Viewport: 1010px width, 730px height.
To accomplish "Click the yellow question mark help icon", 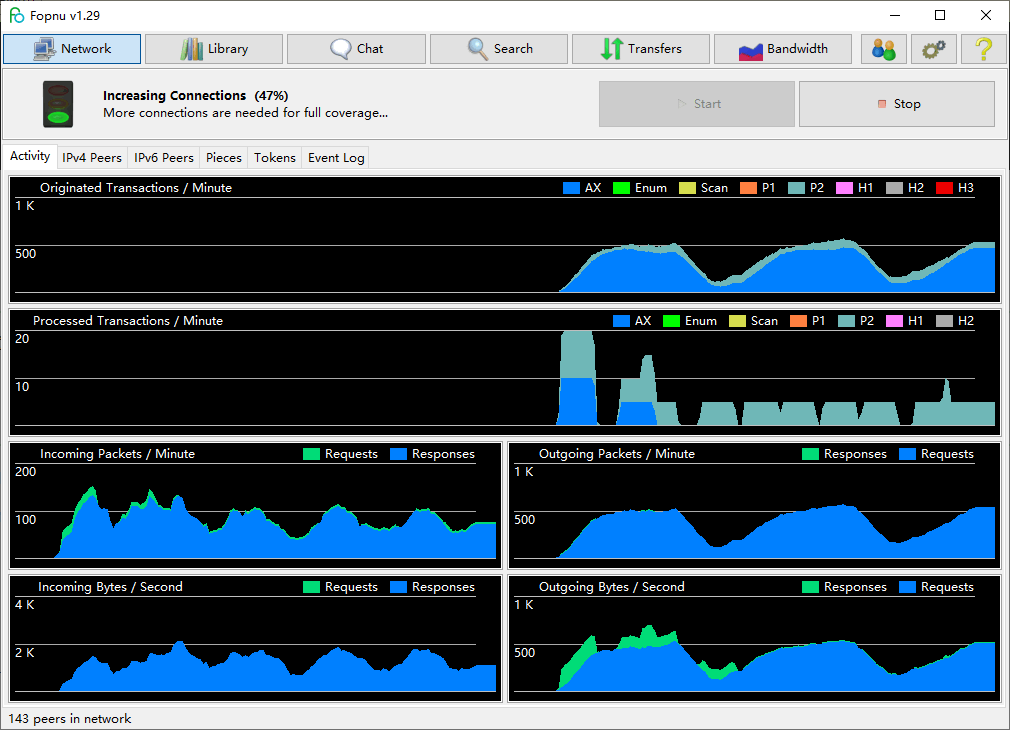I will 983,49.
